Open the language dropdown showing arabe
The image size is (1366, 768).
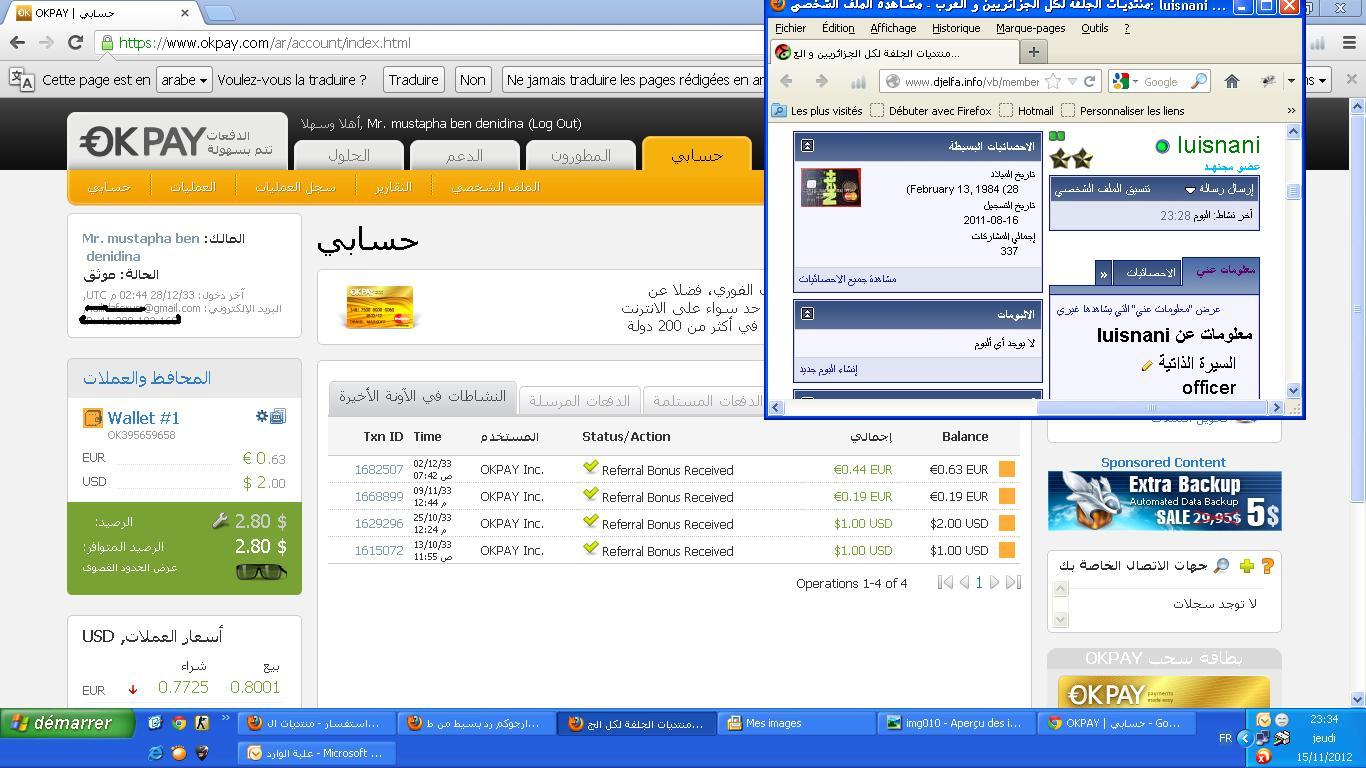[184, 80]
